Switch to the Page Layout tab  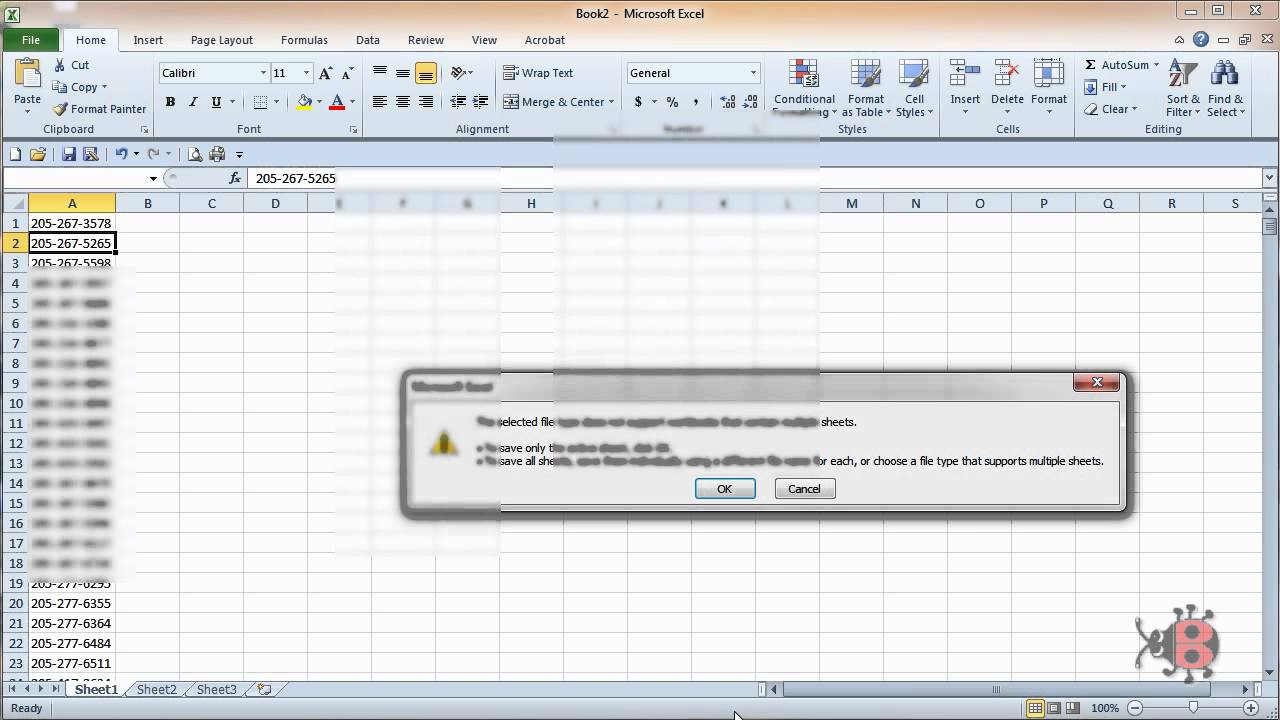pyautogui.click(x=222, y=40)
